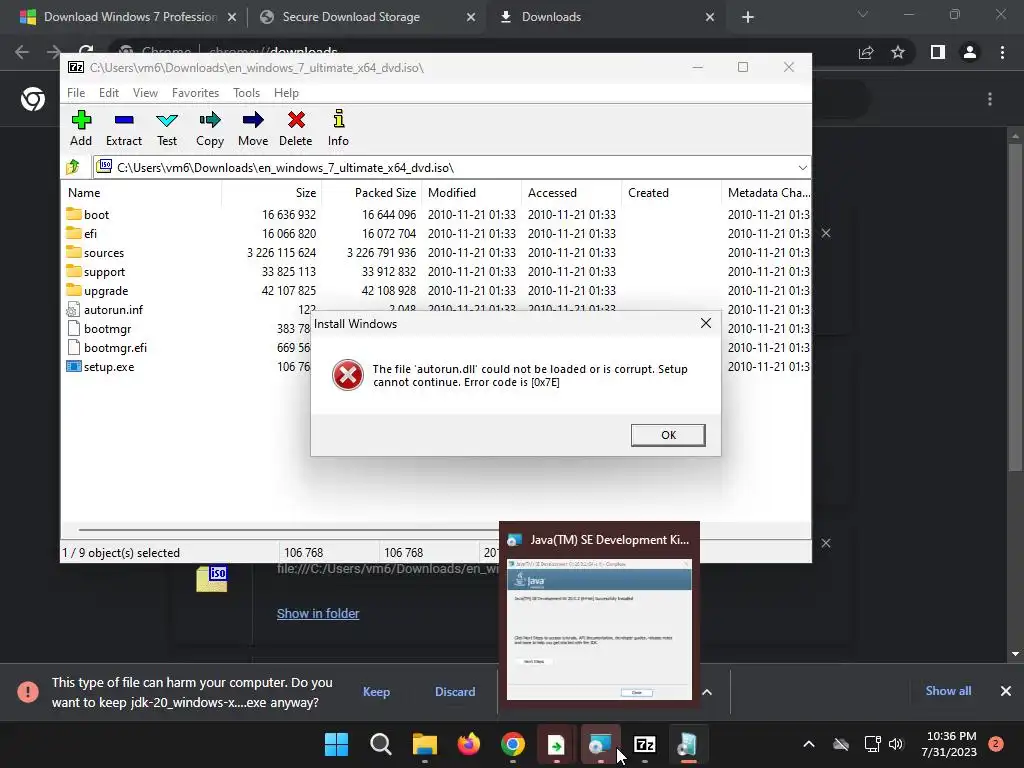Close the Chrome downloads bar
This screenshot has height=768, width=1024.
(x=1006, y=691)
